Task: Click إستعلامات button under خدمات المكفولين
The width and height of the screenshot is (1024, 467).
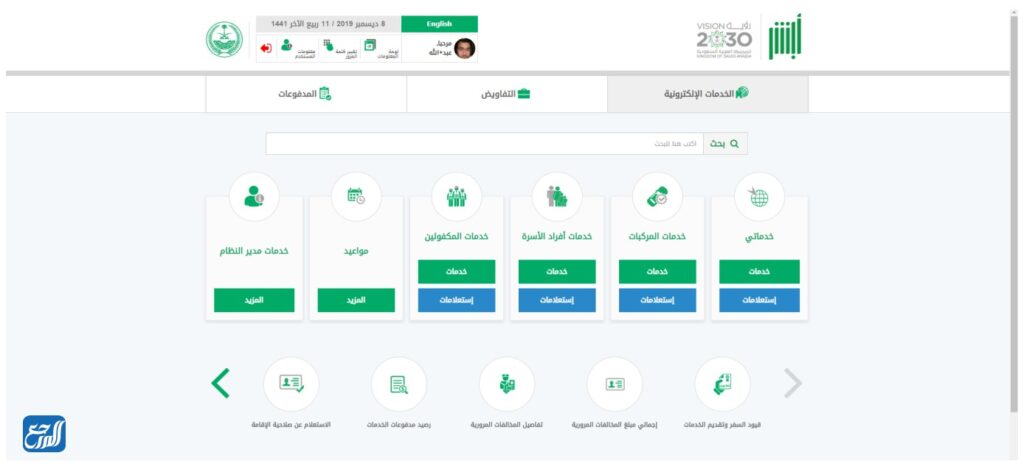Action: [456, 300]
